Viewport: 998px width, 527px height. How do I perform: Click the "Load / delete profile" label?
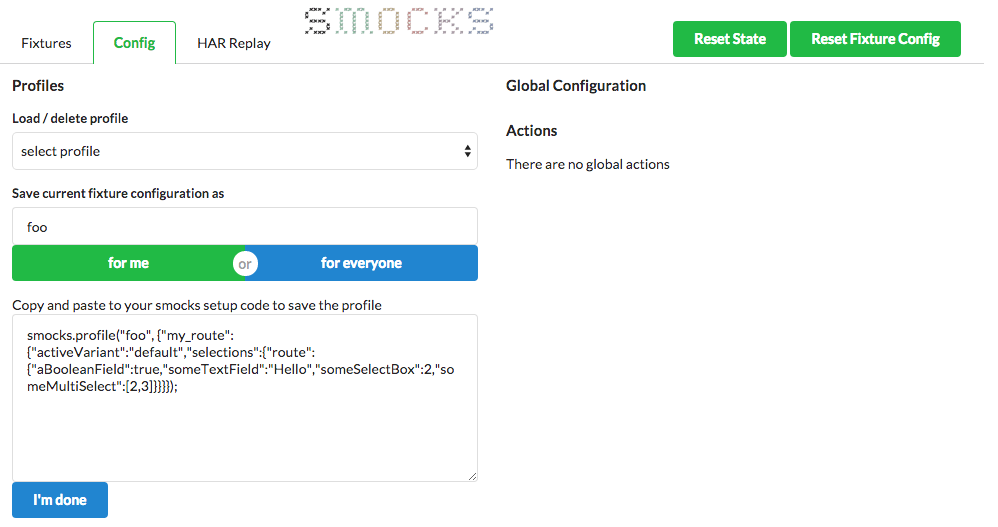click(x=70, y=118)
